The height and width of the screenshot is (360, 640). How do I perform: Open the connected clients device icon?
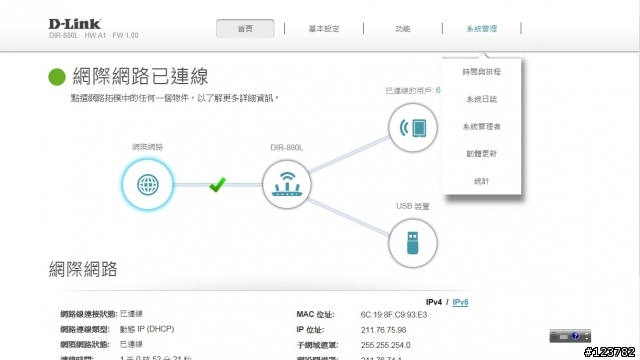point(413,128)
